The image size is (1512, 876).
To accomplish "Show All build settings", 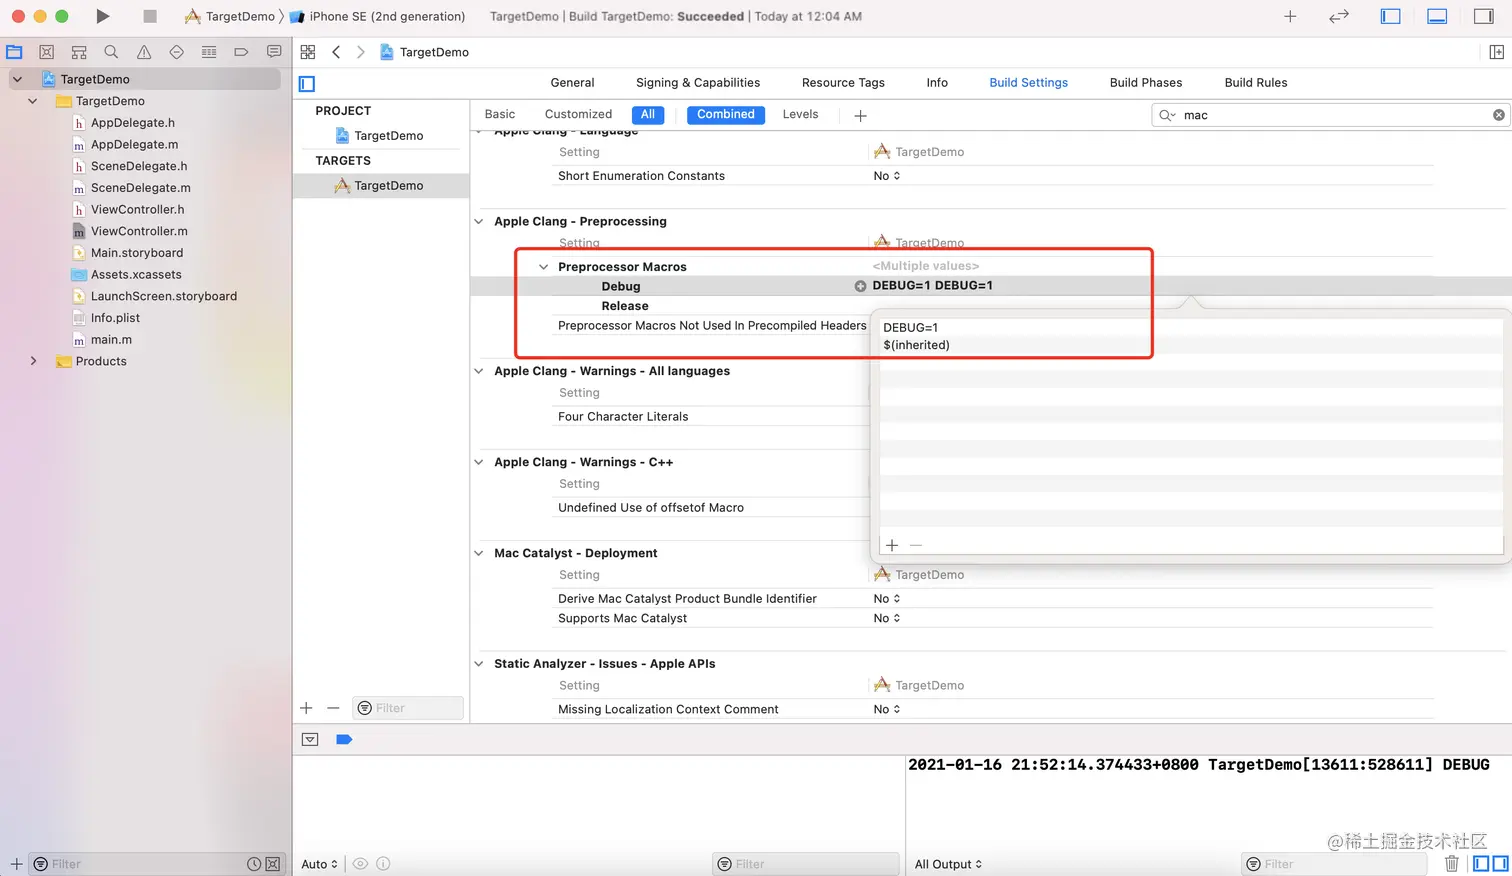I will 648,114.
